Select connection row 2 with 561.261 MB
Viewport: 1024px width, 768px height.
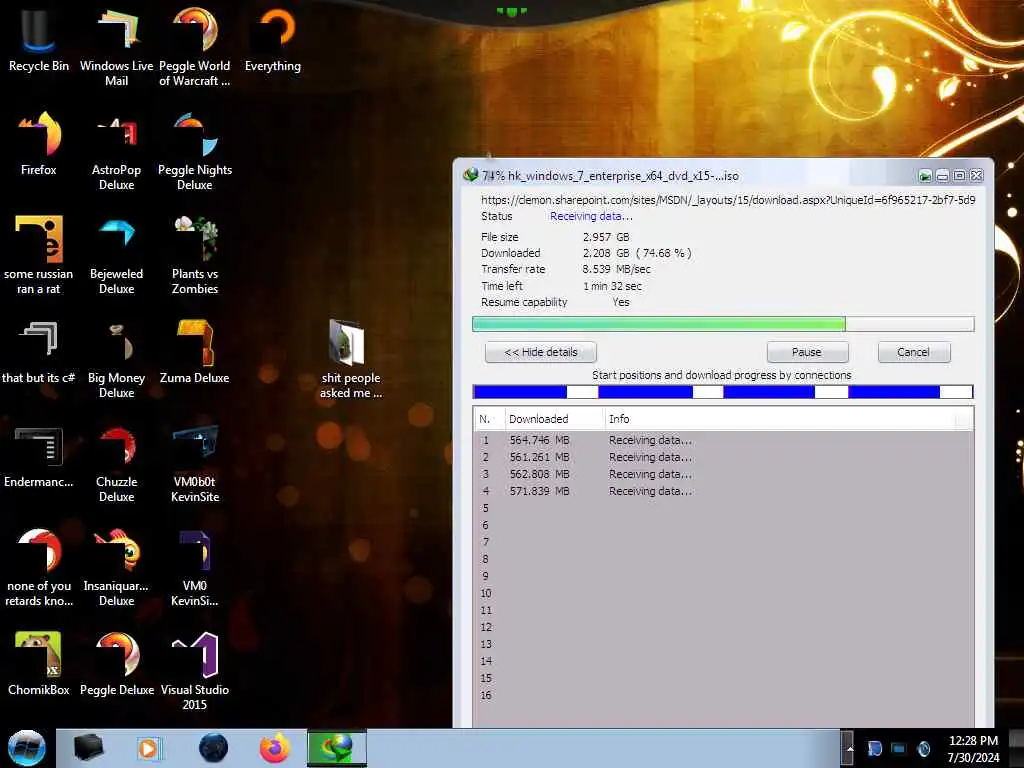[723, 457]
